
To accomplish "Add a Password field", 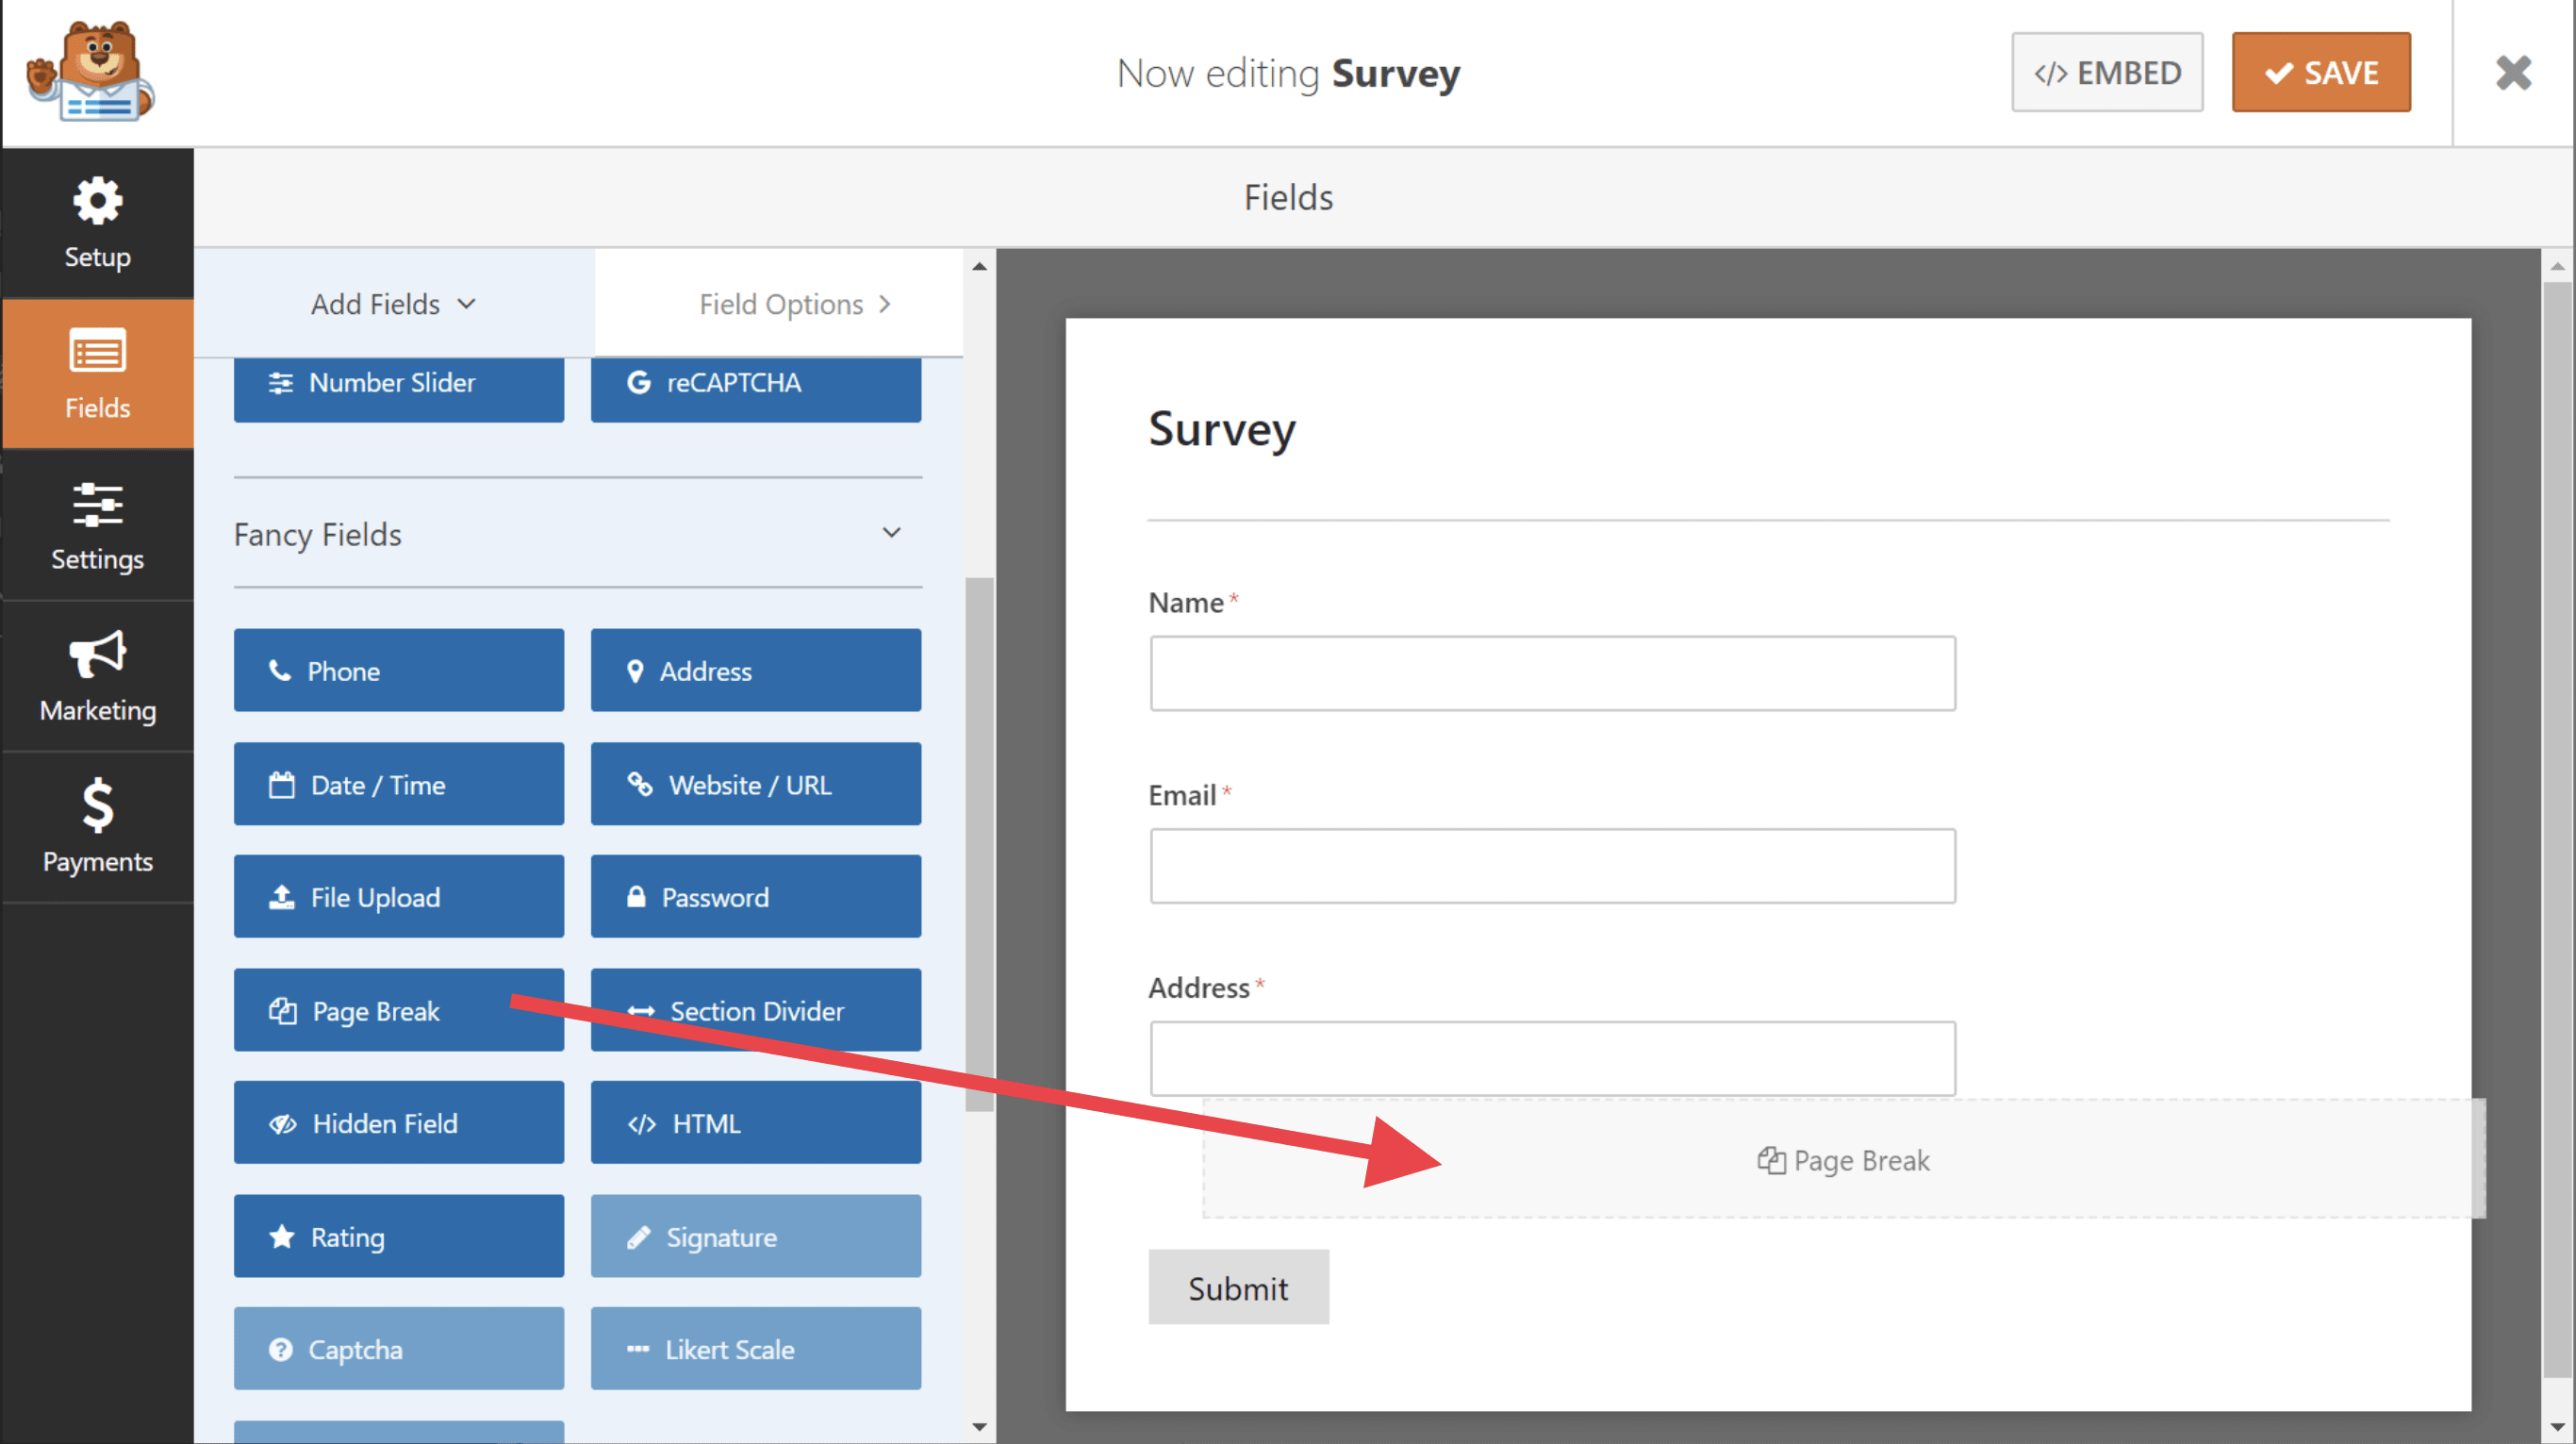I will point(755,896).
